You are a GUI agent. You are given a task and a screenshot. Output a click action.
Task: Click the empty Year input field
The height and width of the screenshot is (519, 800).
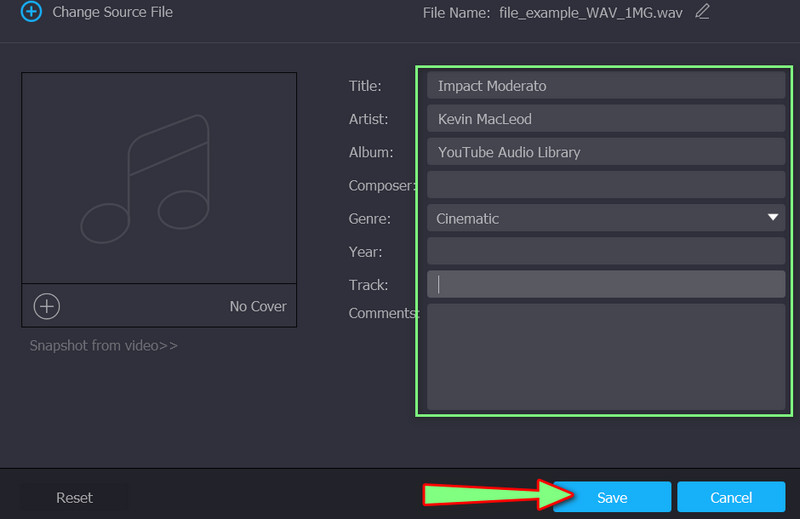605,251
